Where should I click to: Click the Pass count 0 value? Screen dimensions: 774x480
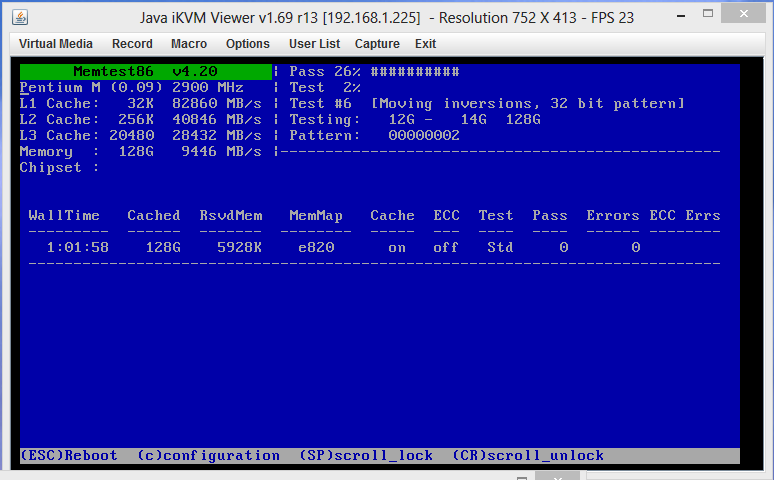coord(564,247)
